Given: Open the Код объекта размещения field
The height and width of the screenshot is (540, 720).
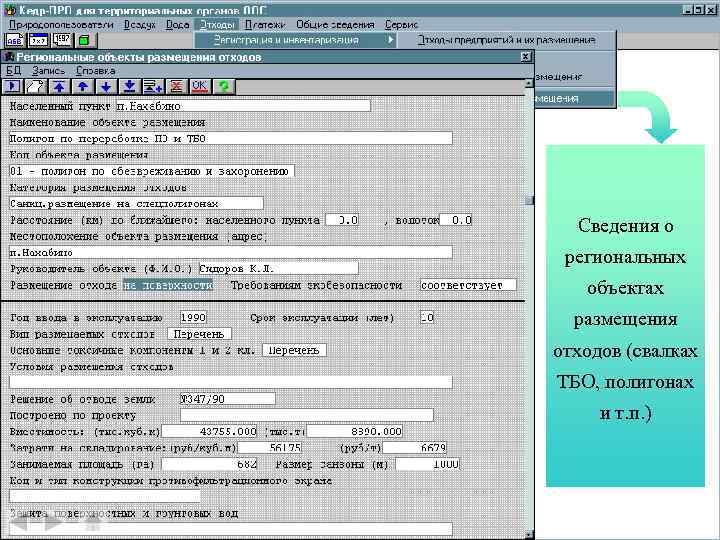Looking at the screenshot, I should pos(152,171).
